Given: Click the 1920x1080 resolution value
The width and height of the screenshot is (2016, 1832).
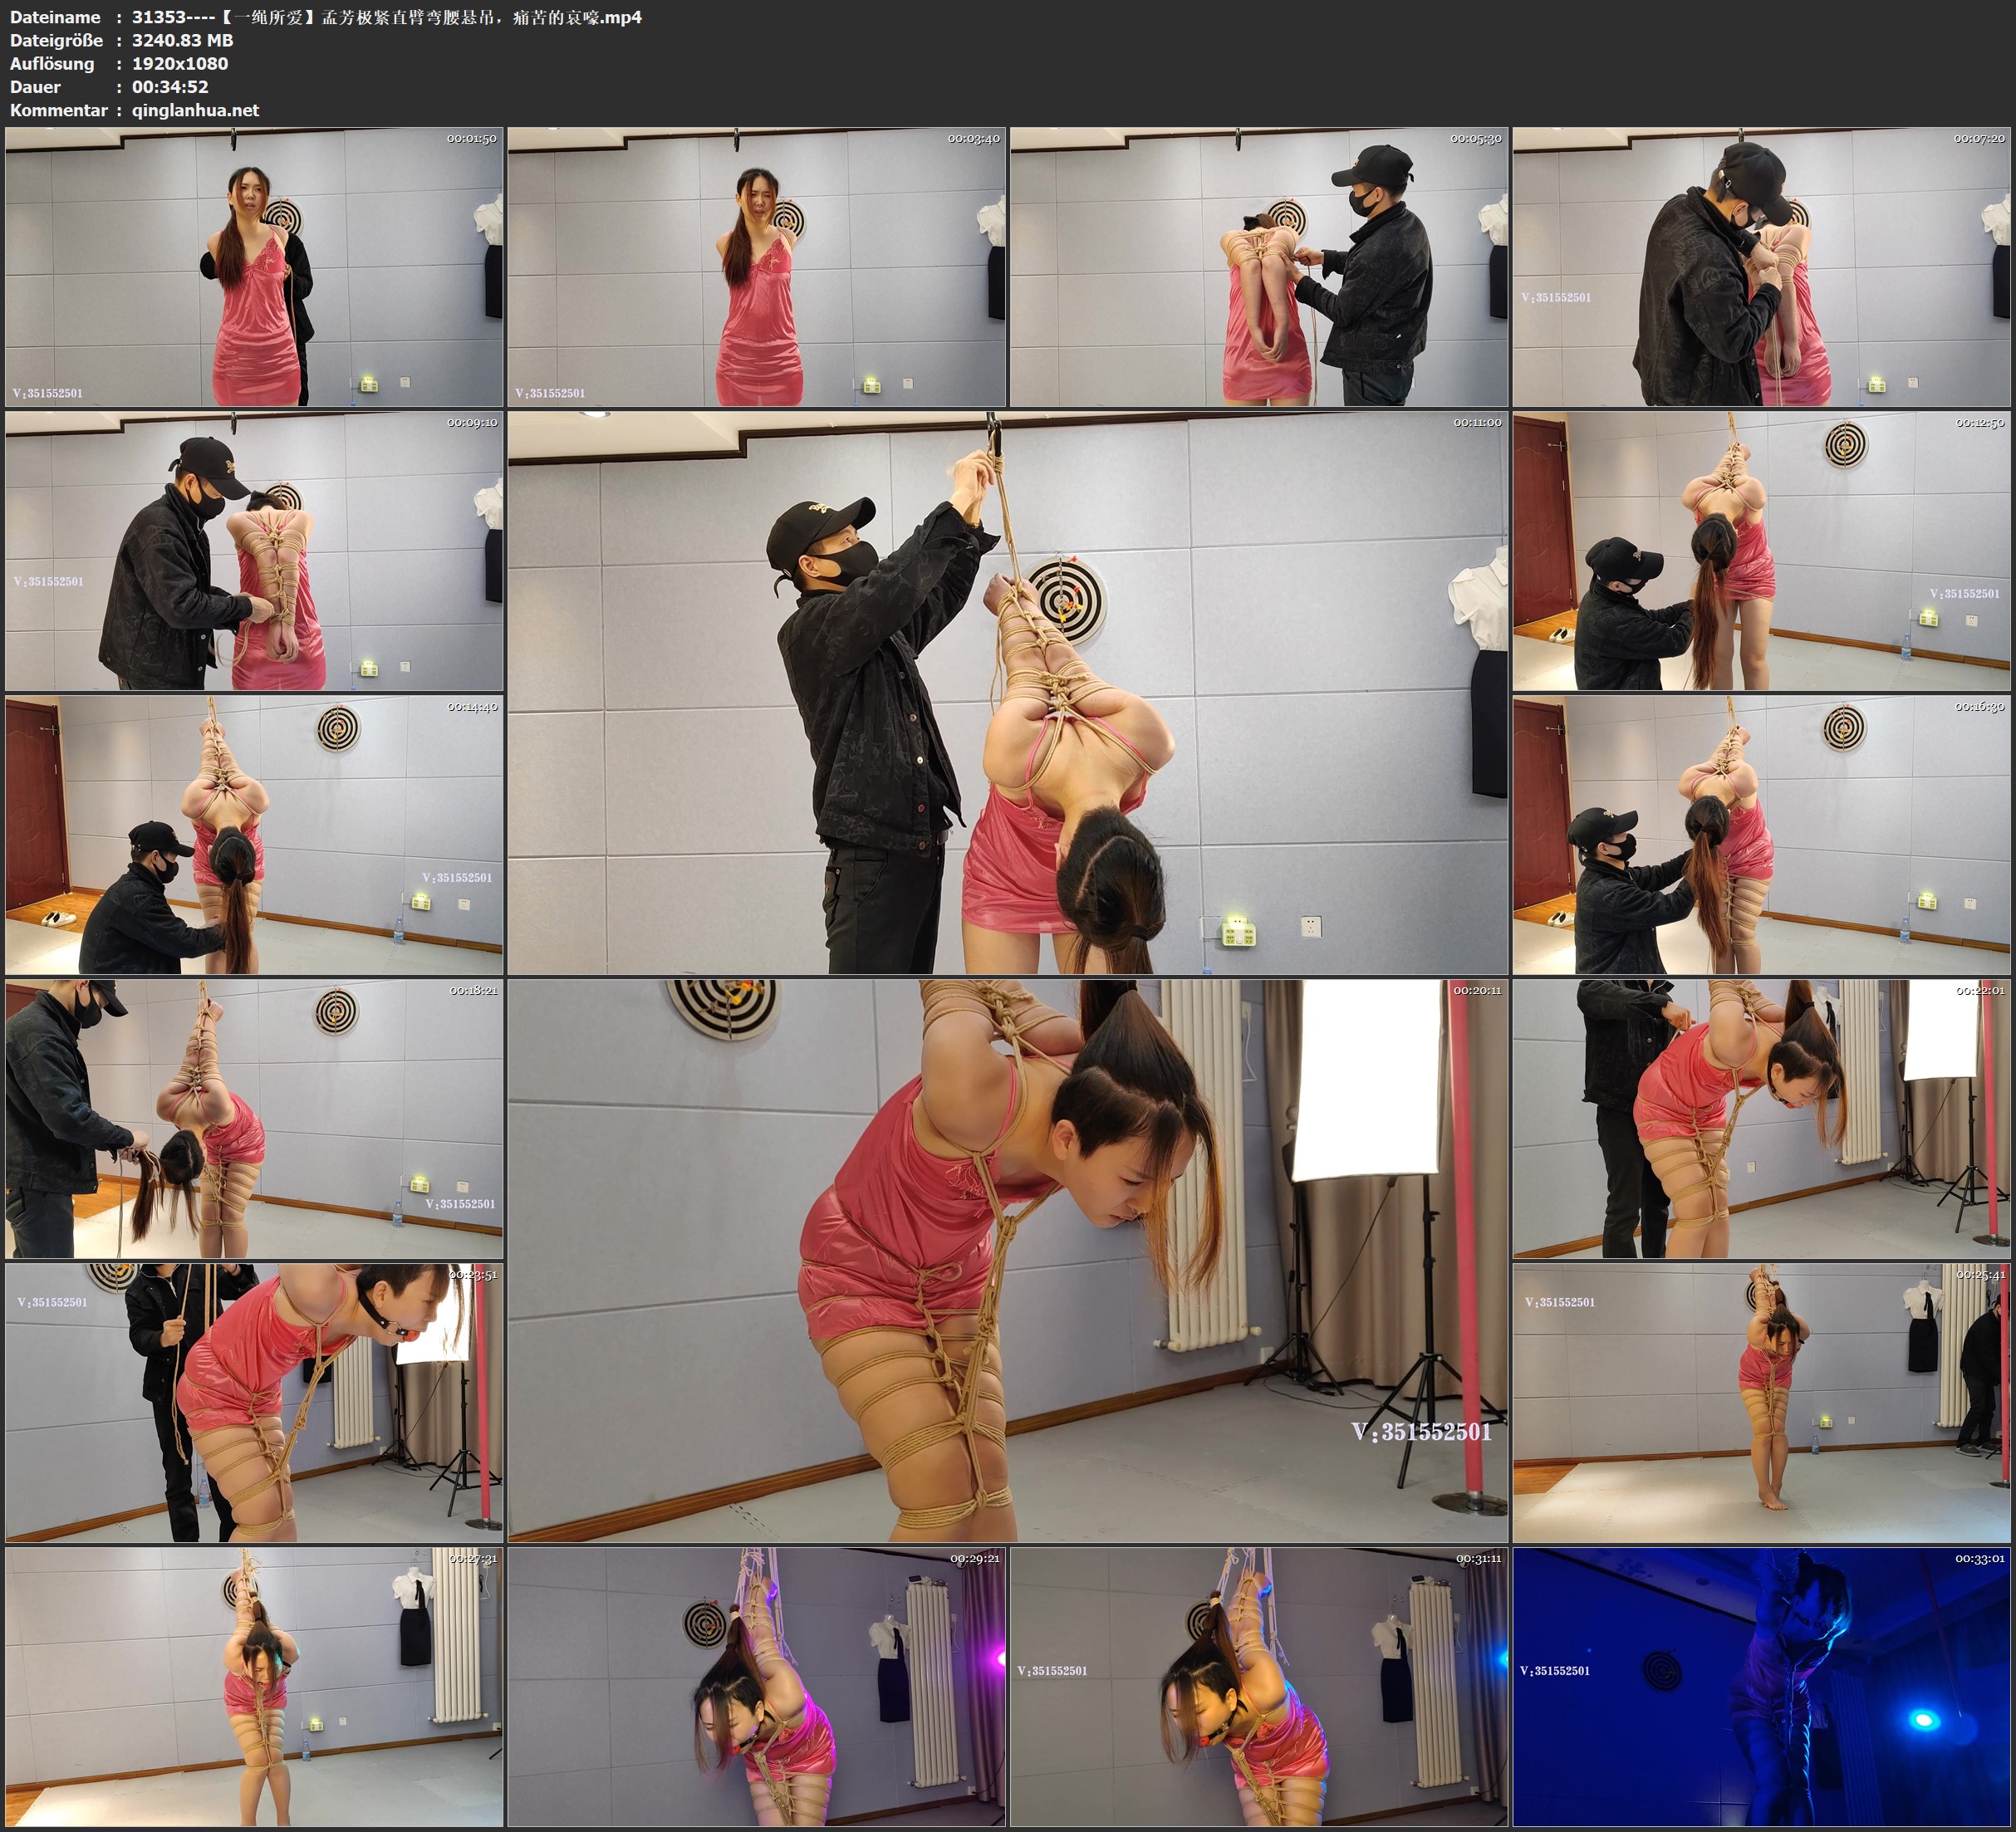Looking at the screenshot, I should (180, 63).
